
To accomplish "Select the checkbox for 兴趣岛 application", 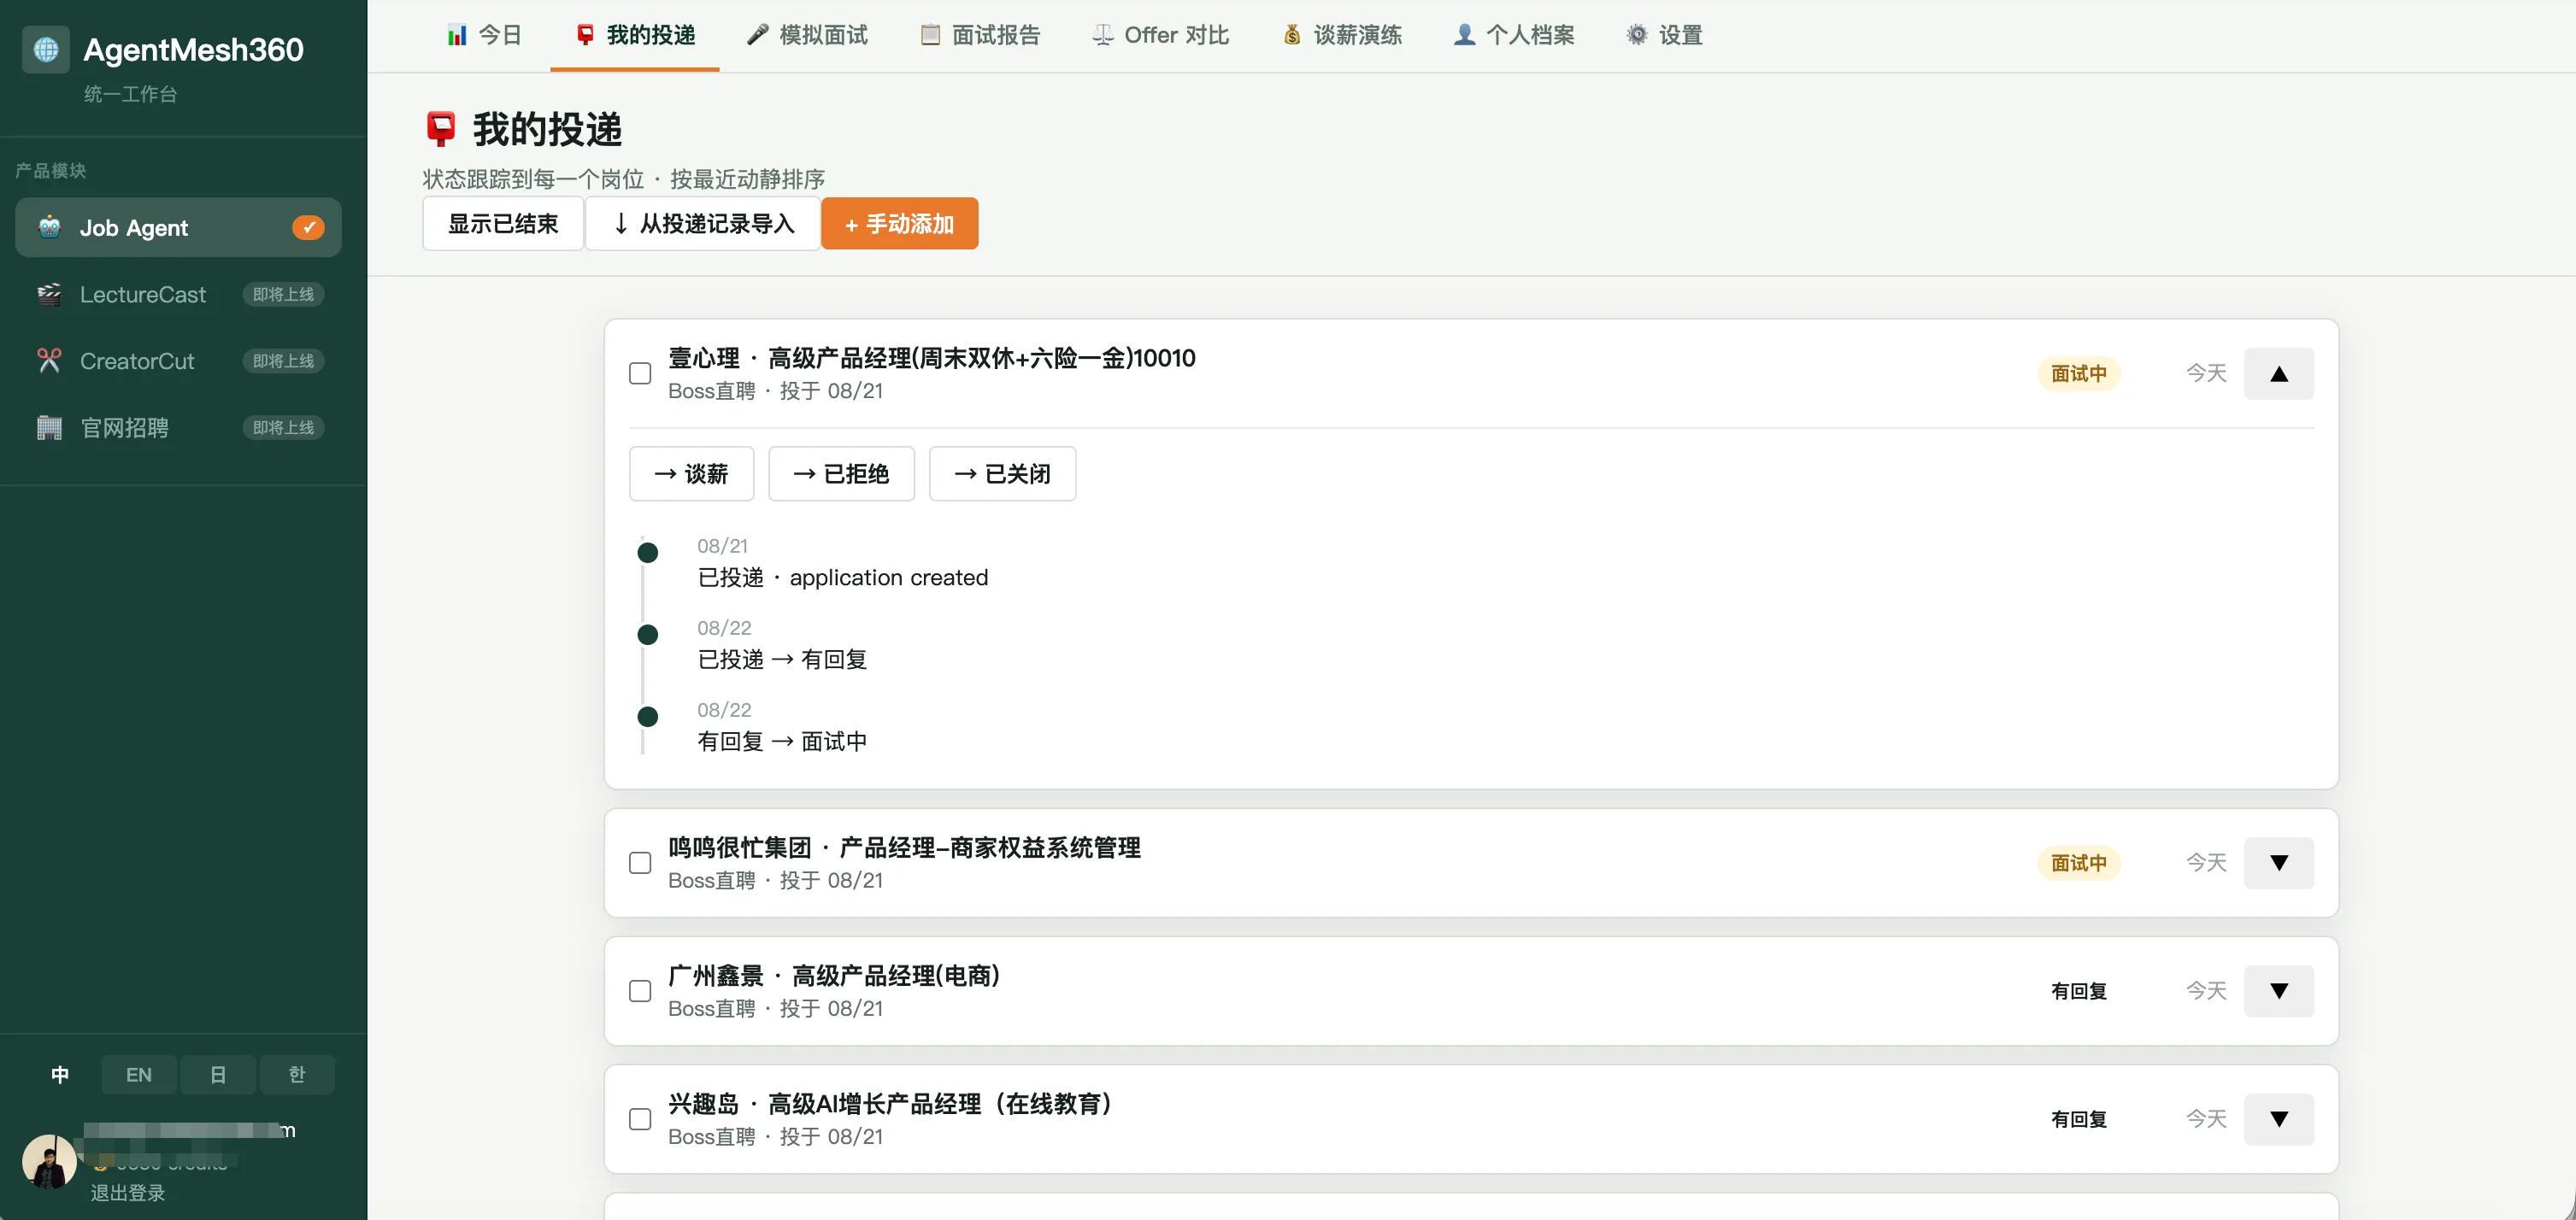I will point(640,1119).
